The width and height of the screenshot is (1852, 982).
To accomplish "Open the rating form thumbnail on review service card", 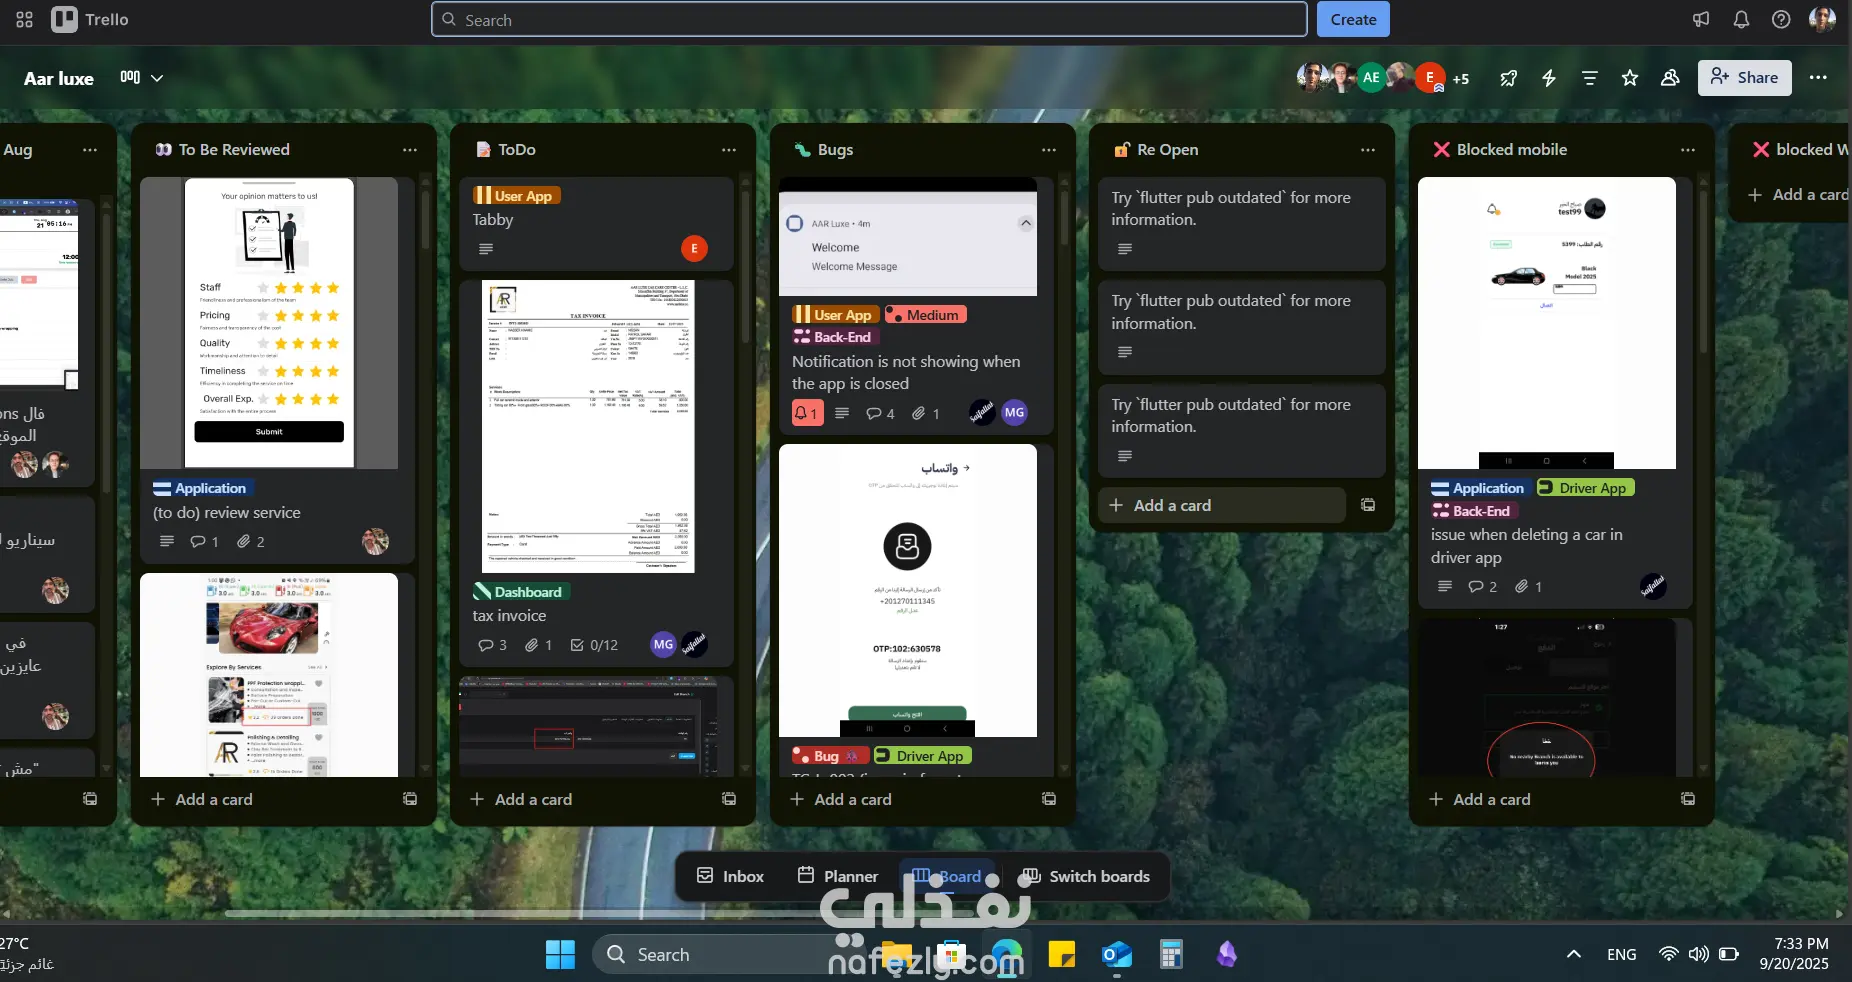I will pyautogui.click(x=269, y=323).
